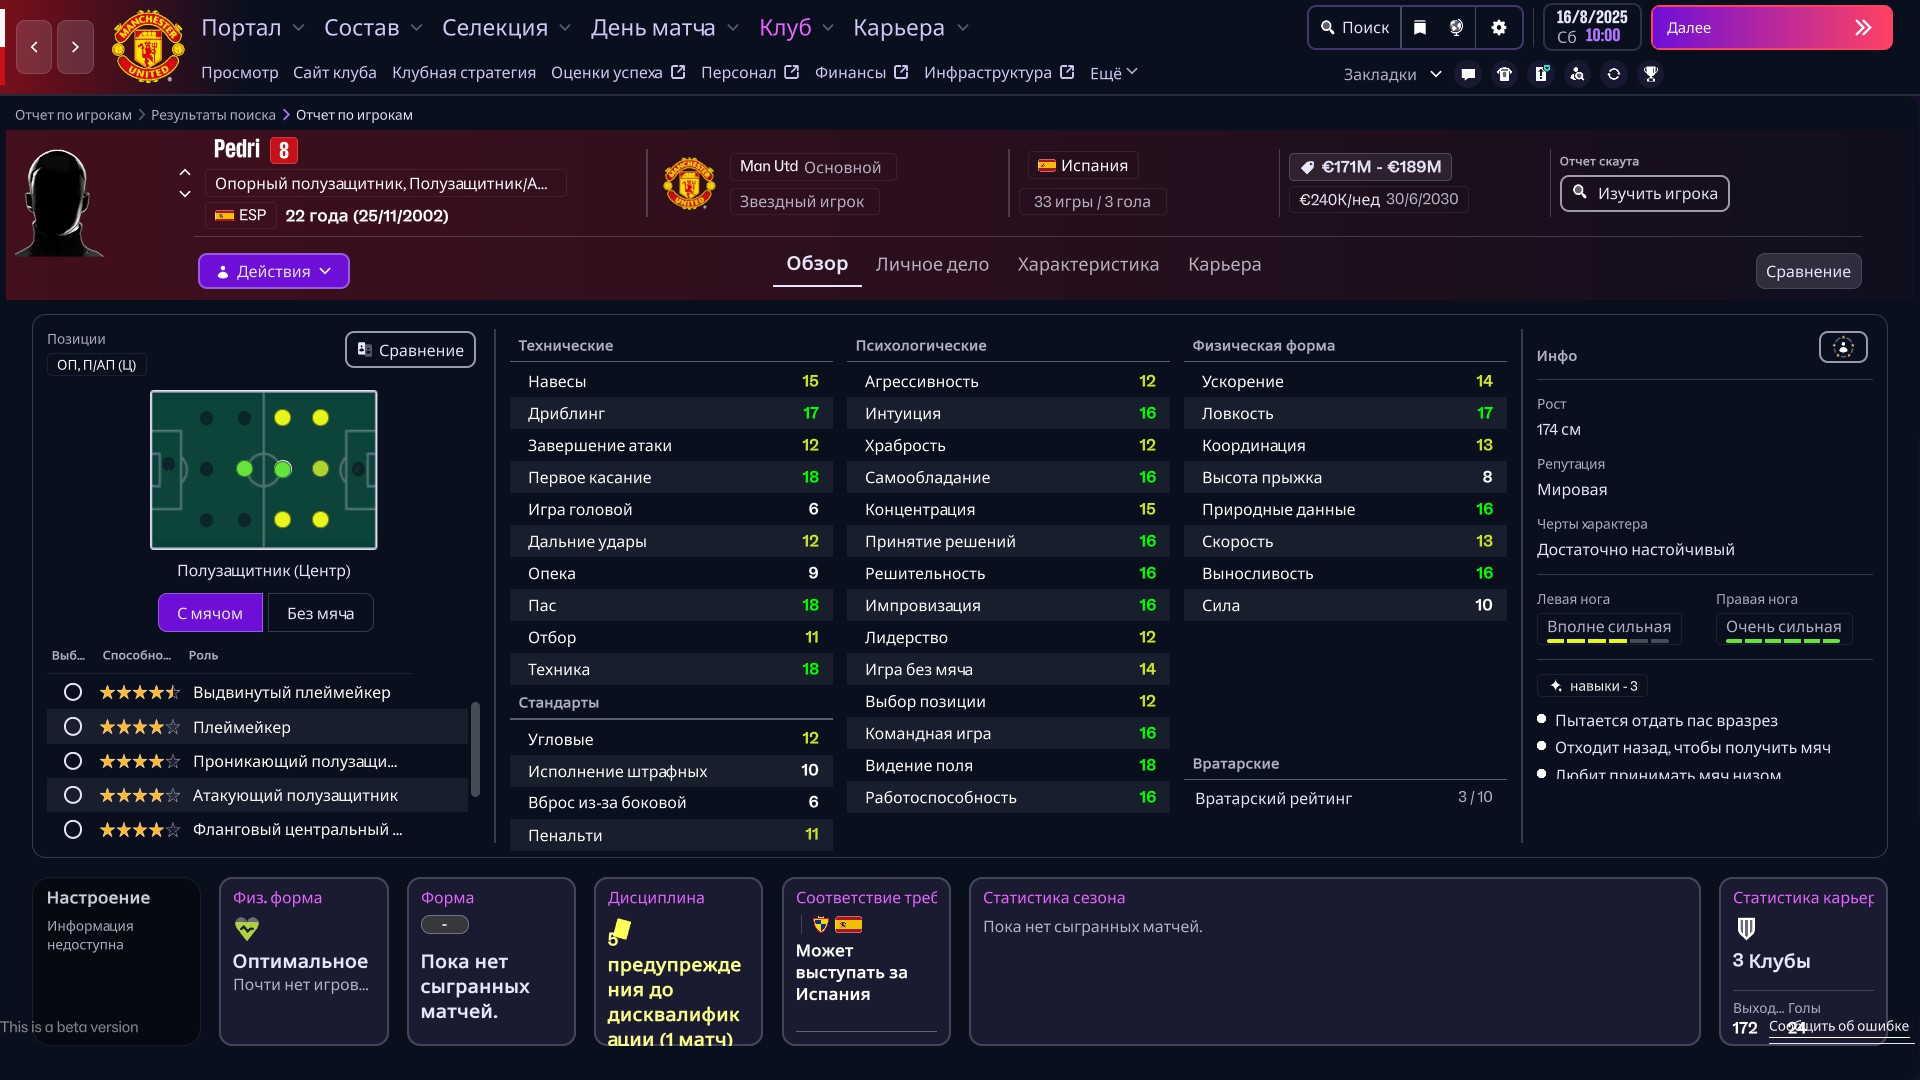Click the transfers circular arrows icon
This screenshot has width=1920, height=1080.
click(x=1614, y=74)
